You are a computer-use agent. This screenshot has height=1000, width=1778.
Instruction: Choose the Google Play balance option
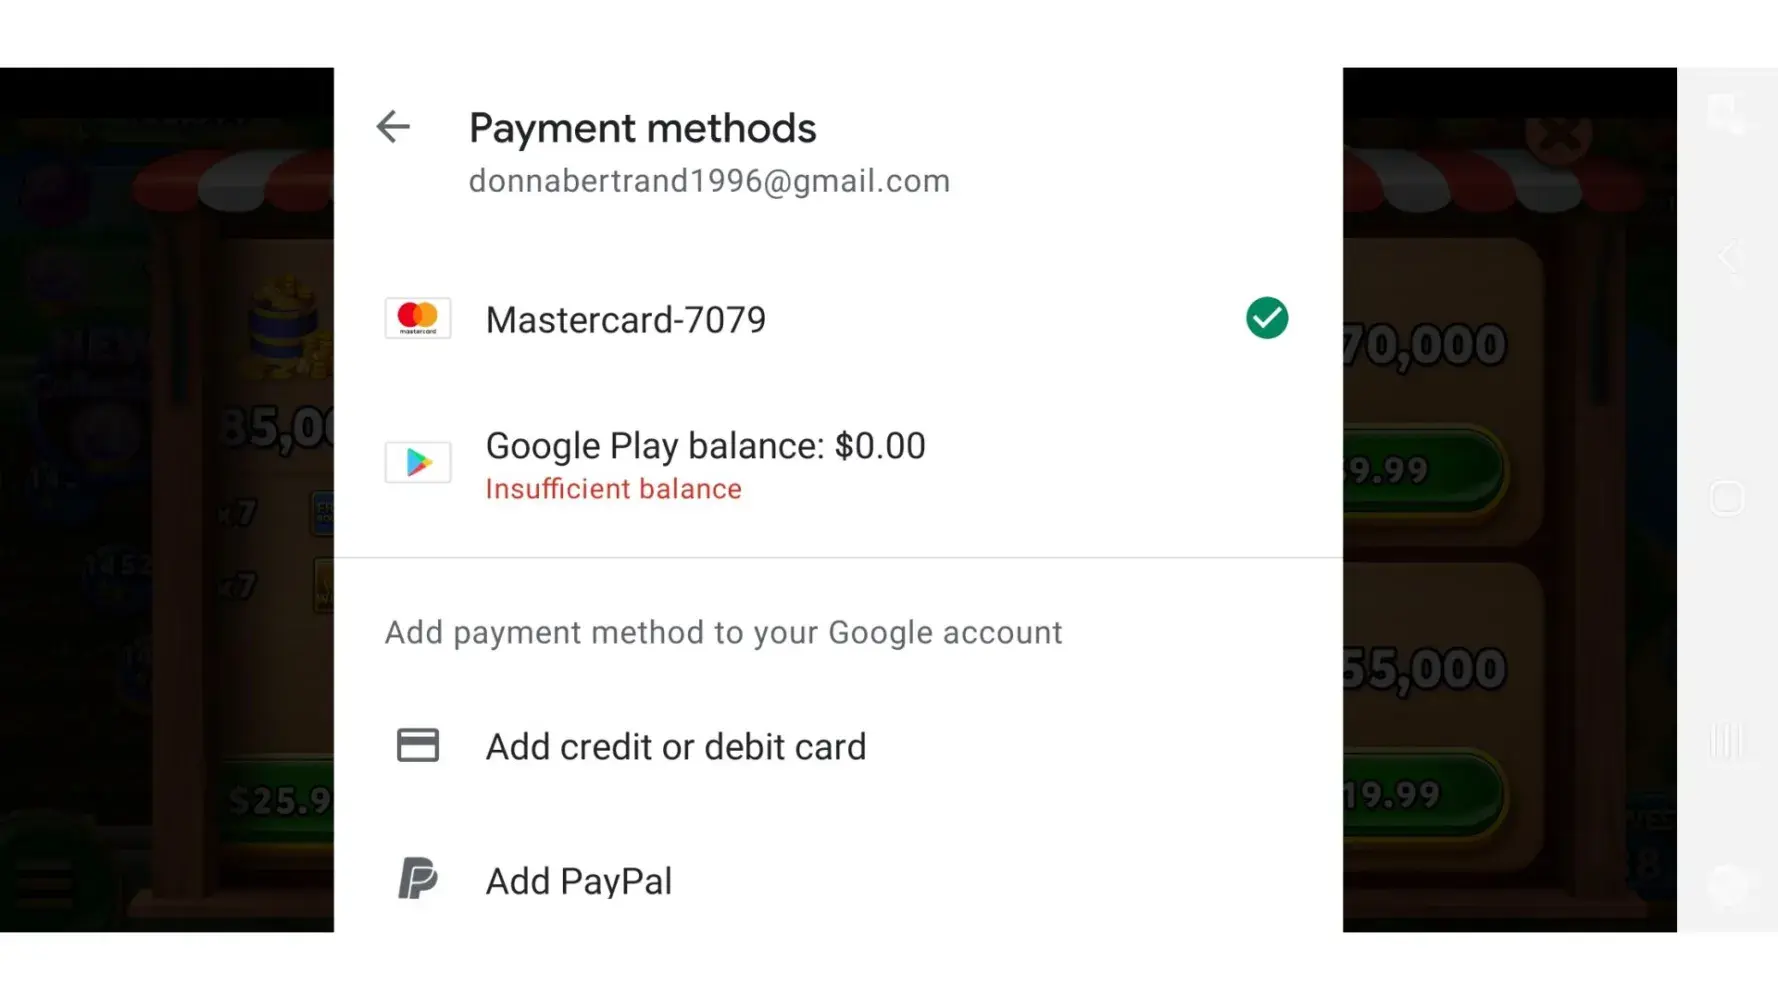[705, 447]
